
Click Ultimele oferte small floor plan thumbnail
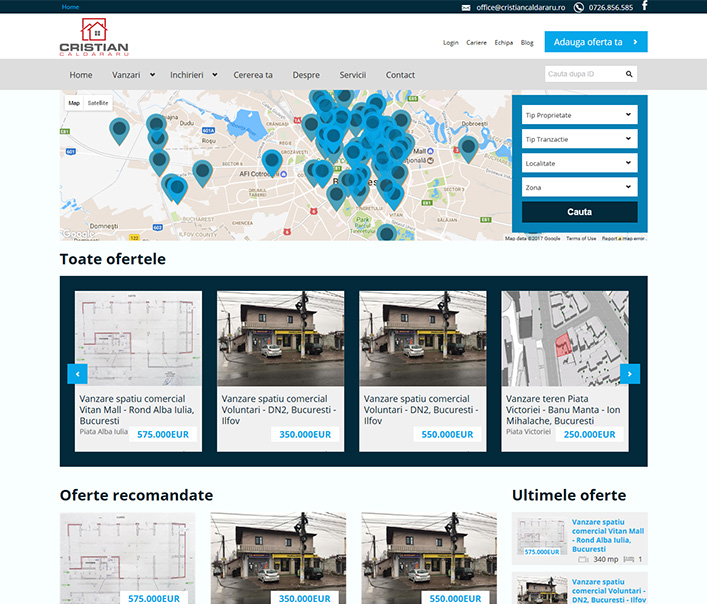[542, 536]
